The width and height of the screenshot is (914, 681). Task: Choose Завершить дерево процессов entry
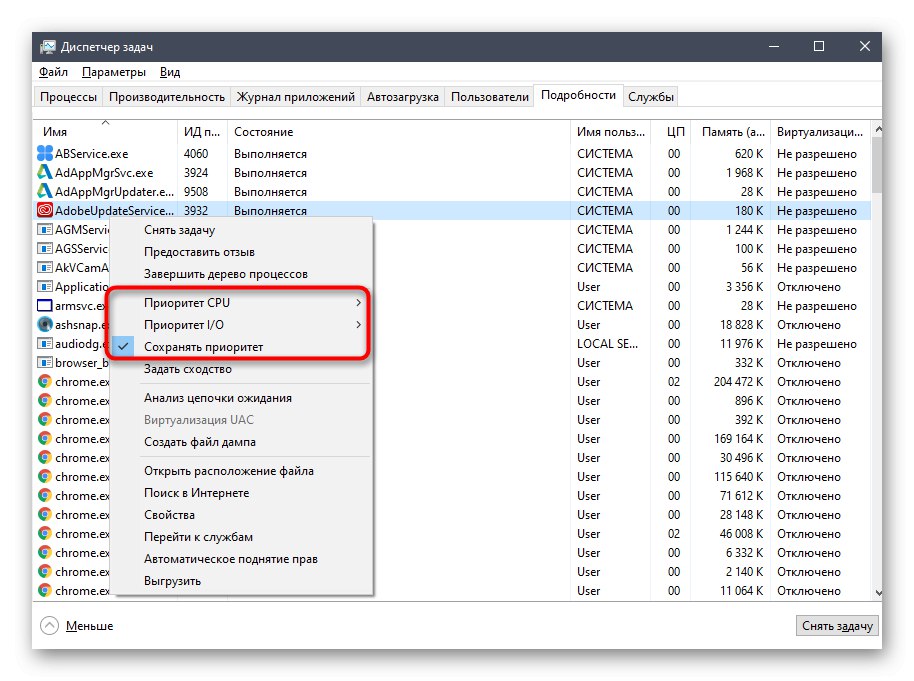point(241,274)
